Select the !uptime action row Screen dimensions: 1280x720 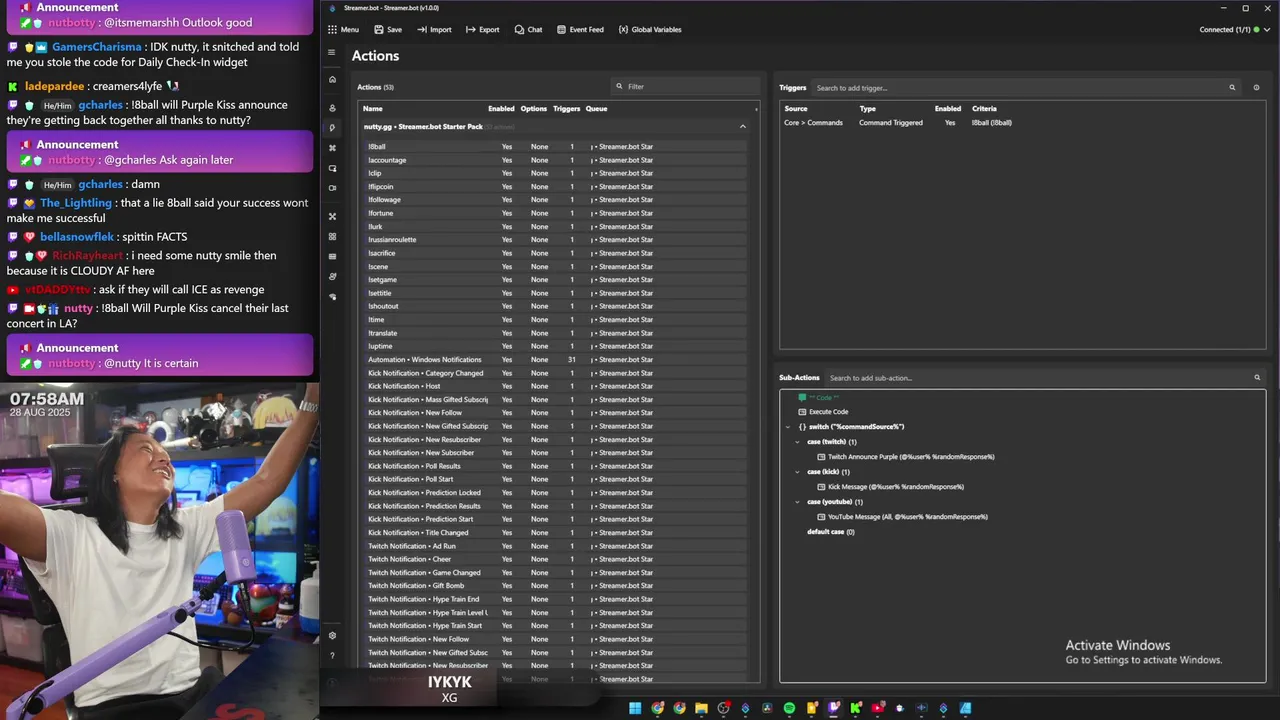point(554,346)
